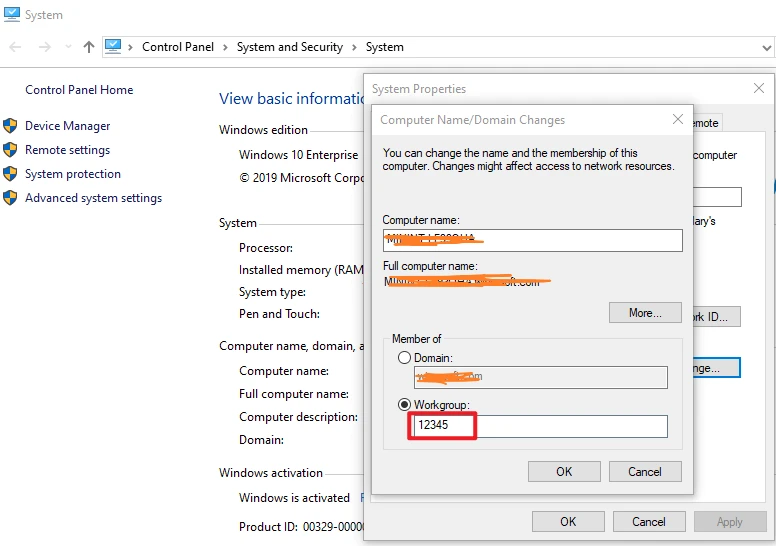The height and width of the screenshot is (546, 776).
Task: Expand chevron after System and Security breadcrumb
Action: tap(354, 47)
